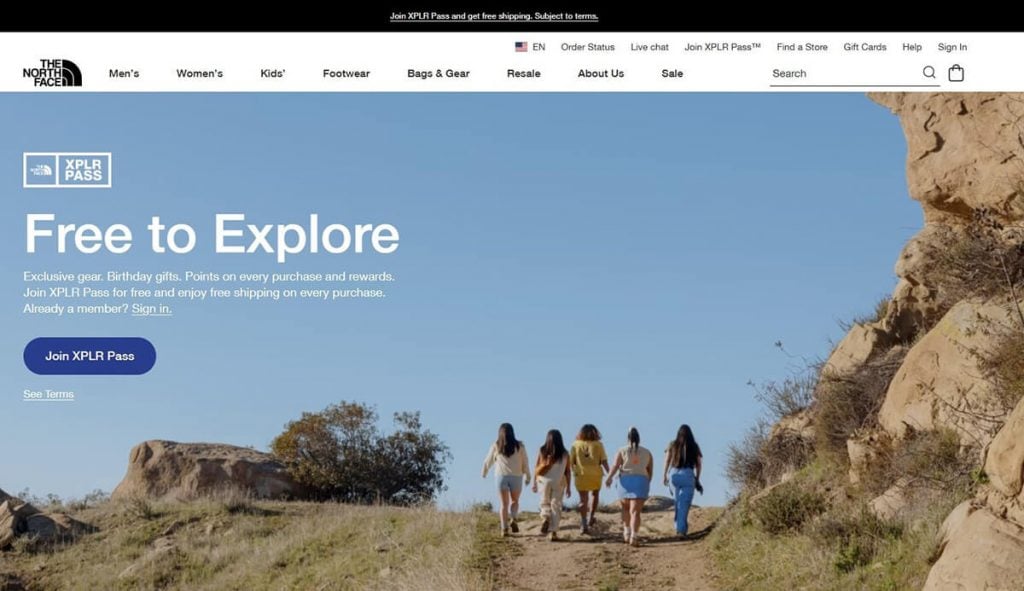Open Live chat link
This screenshot has height=591, width=1024.
click(x=649, y=47)
